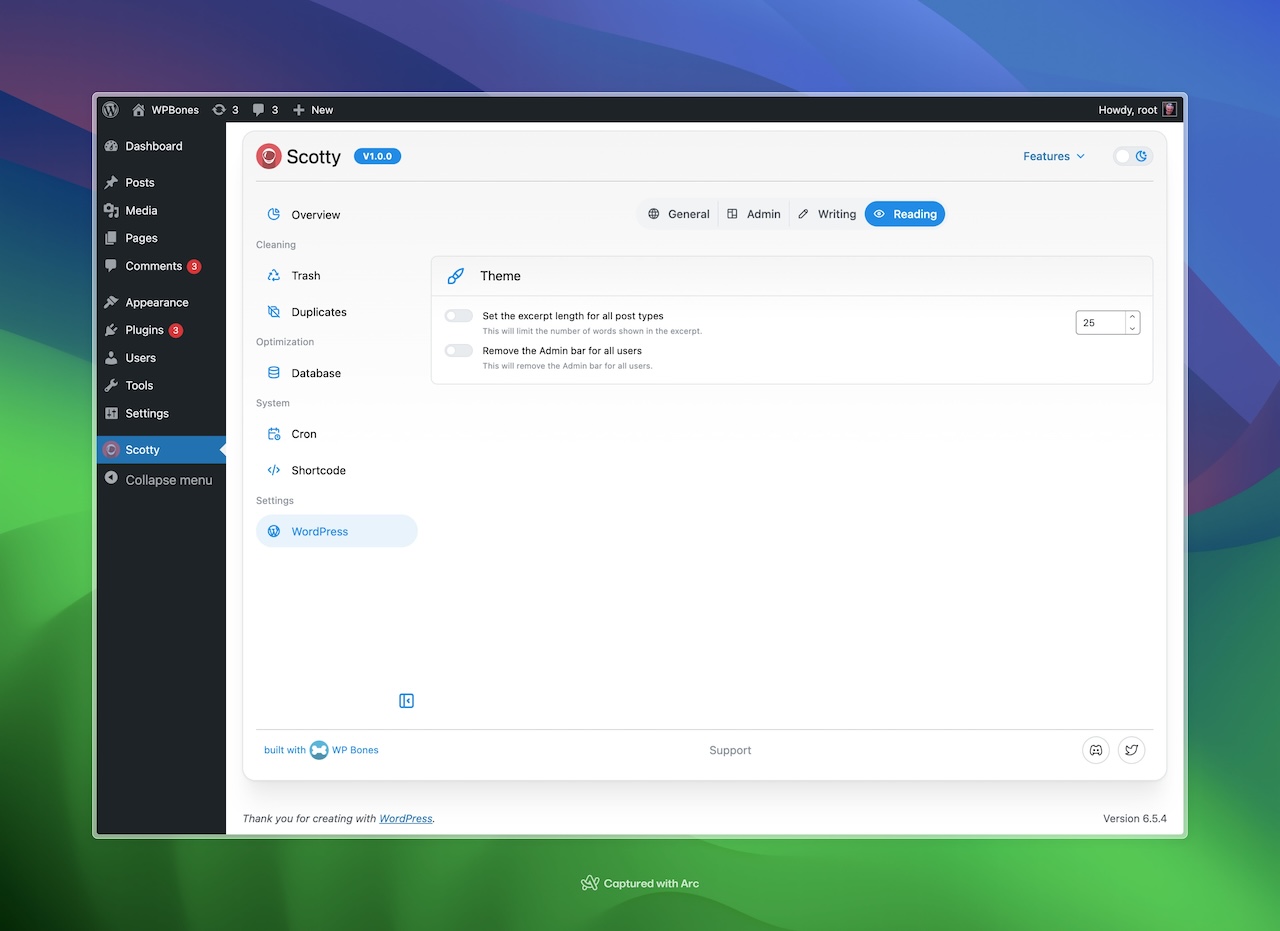Click the "Cleaning" section heading

(276, 245)
